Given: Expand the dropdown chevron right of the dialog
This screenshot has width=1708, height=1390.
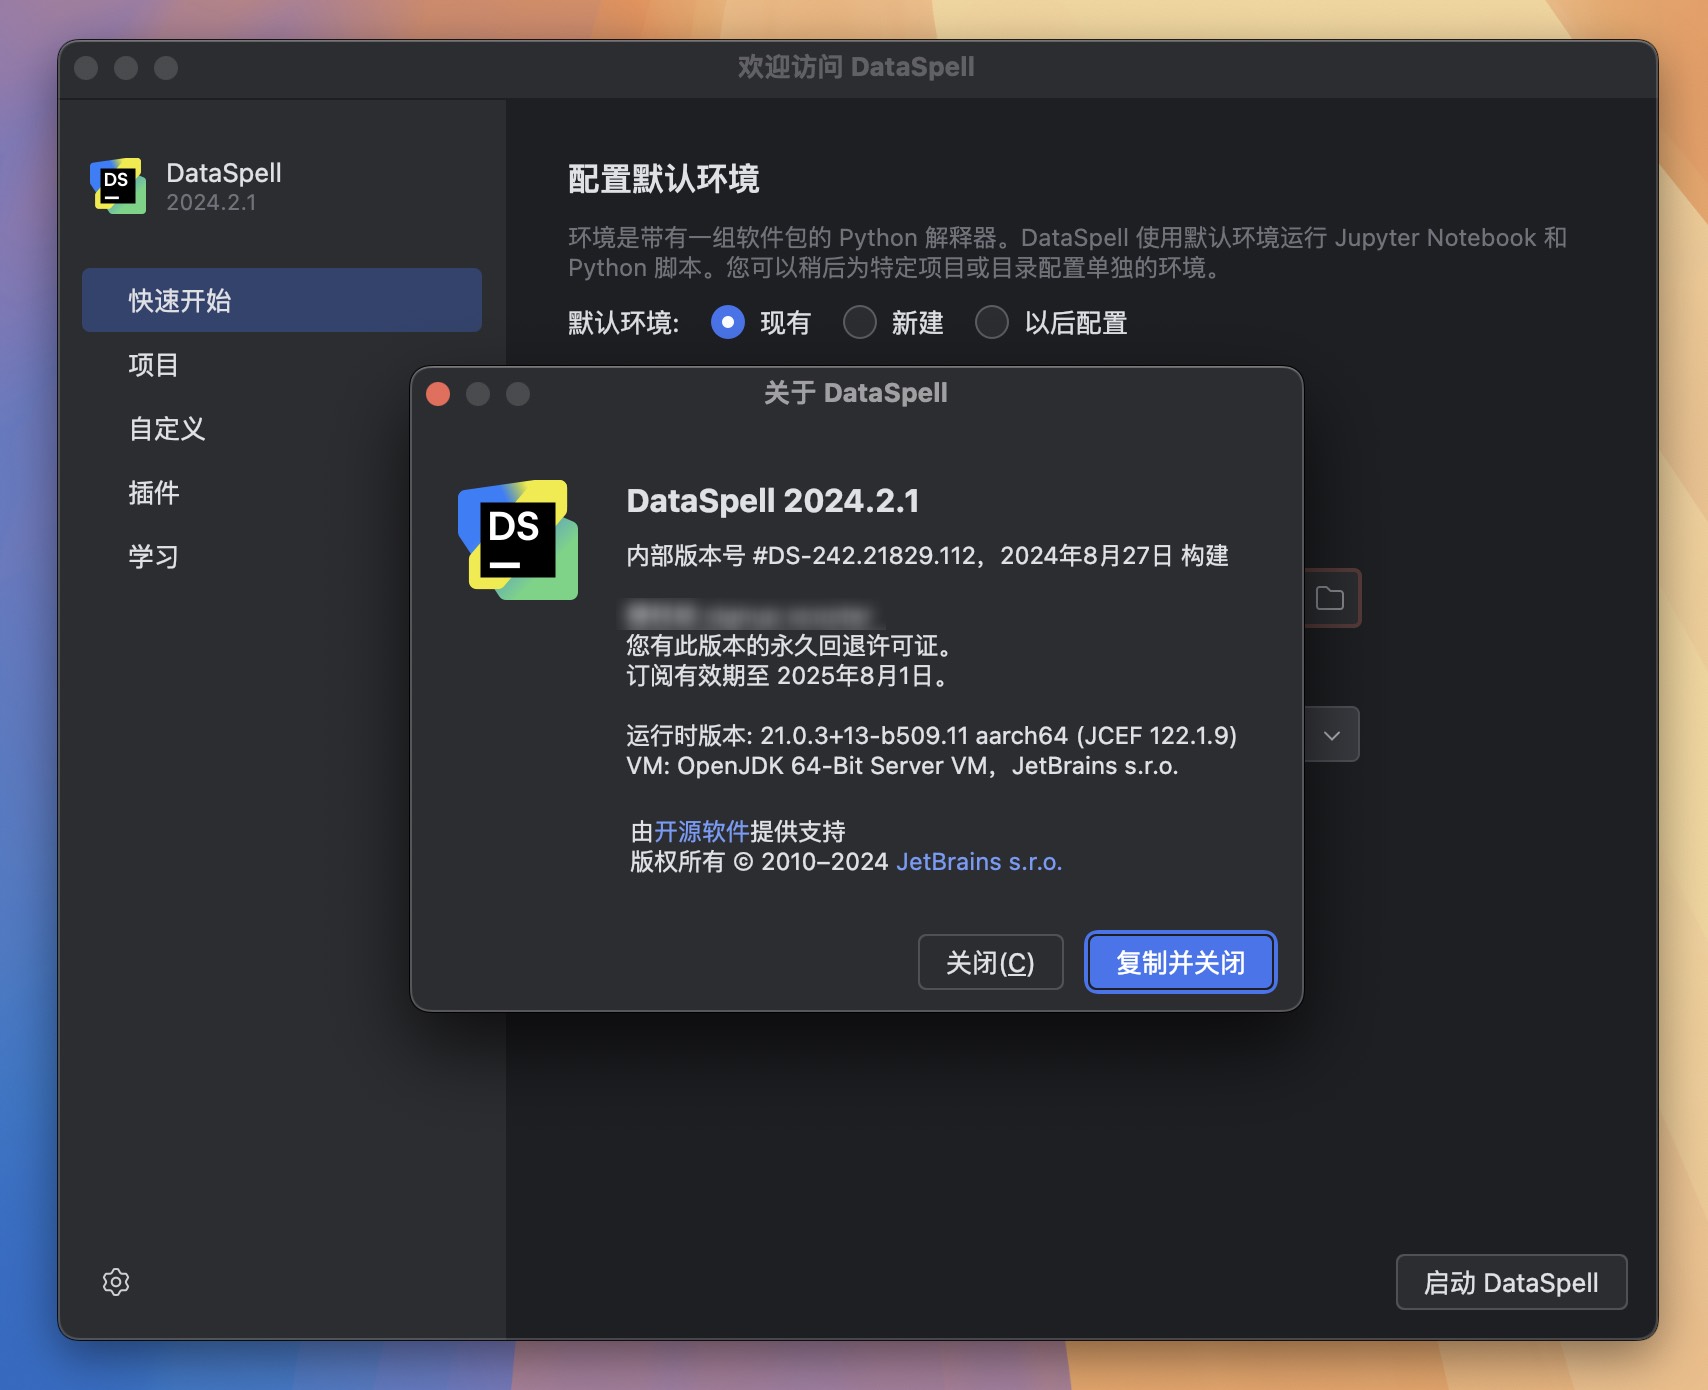Looking at the screenshot, I should coord(1332,735).
